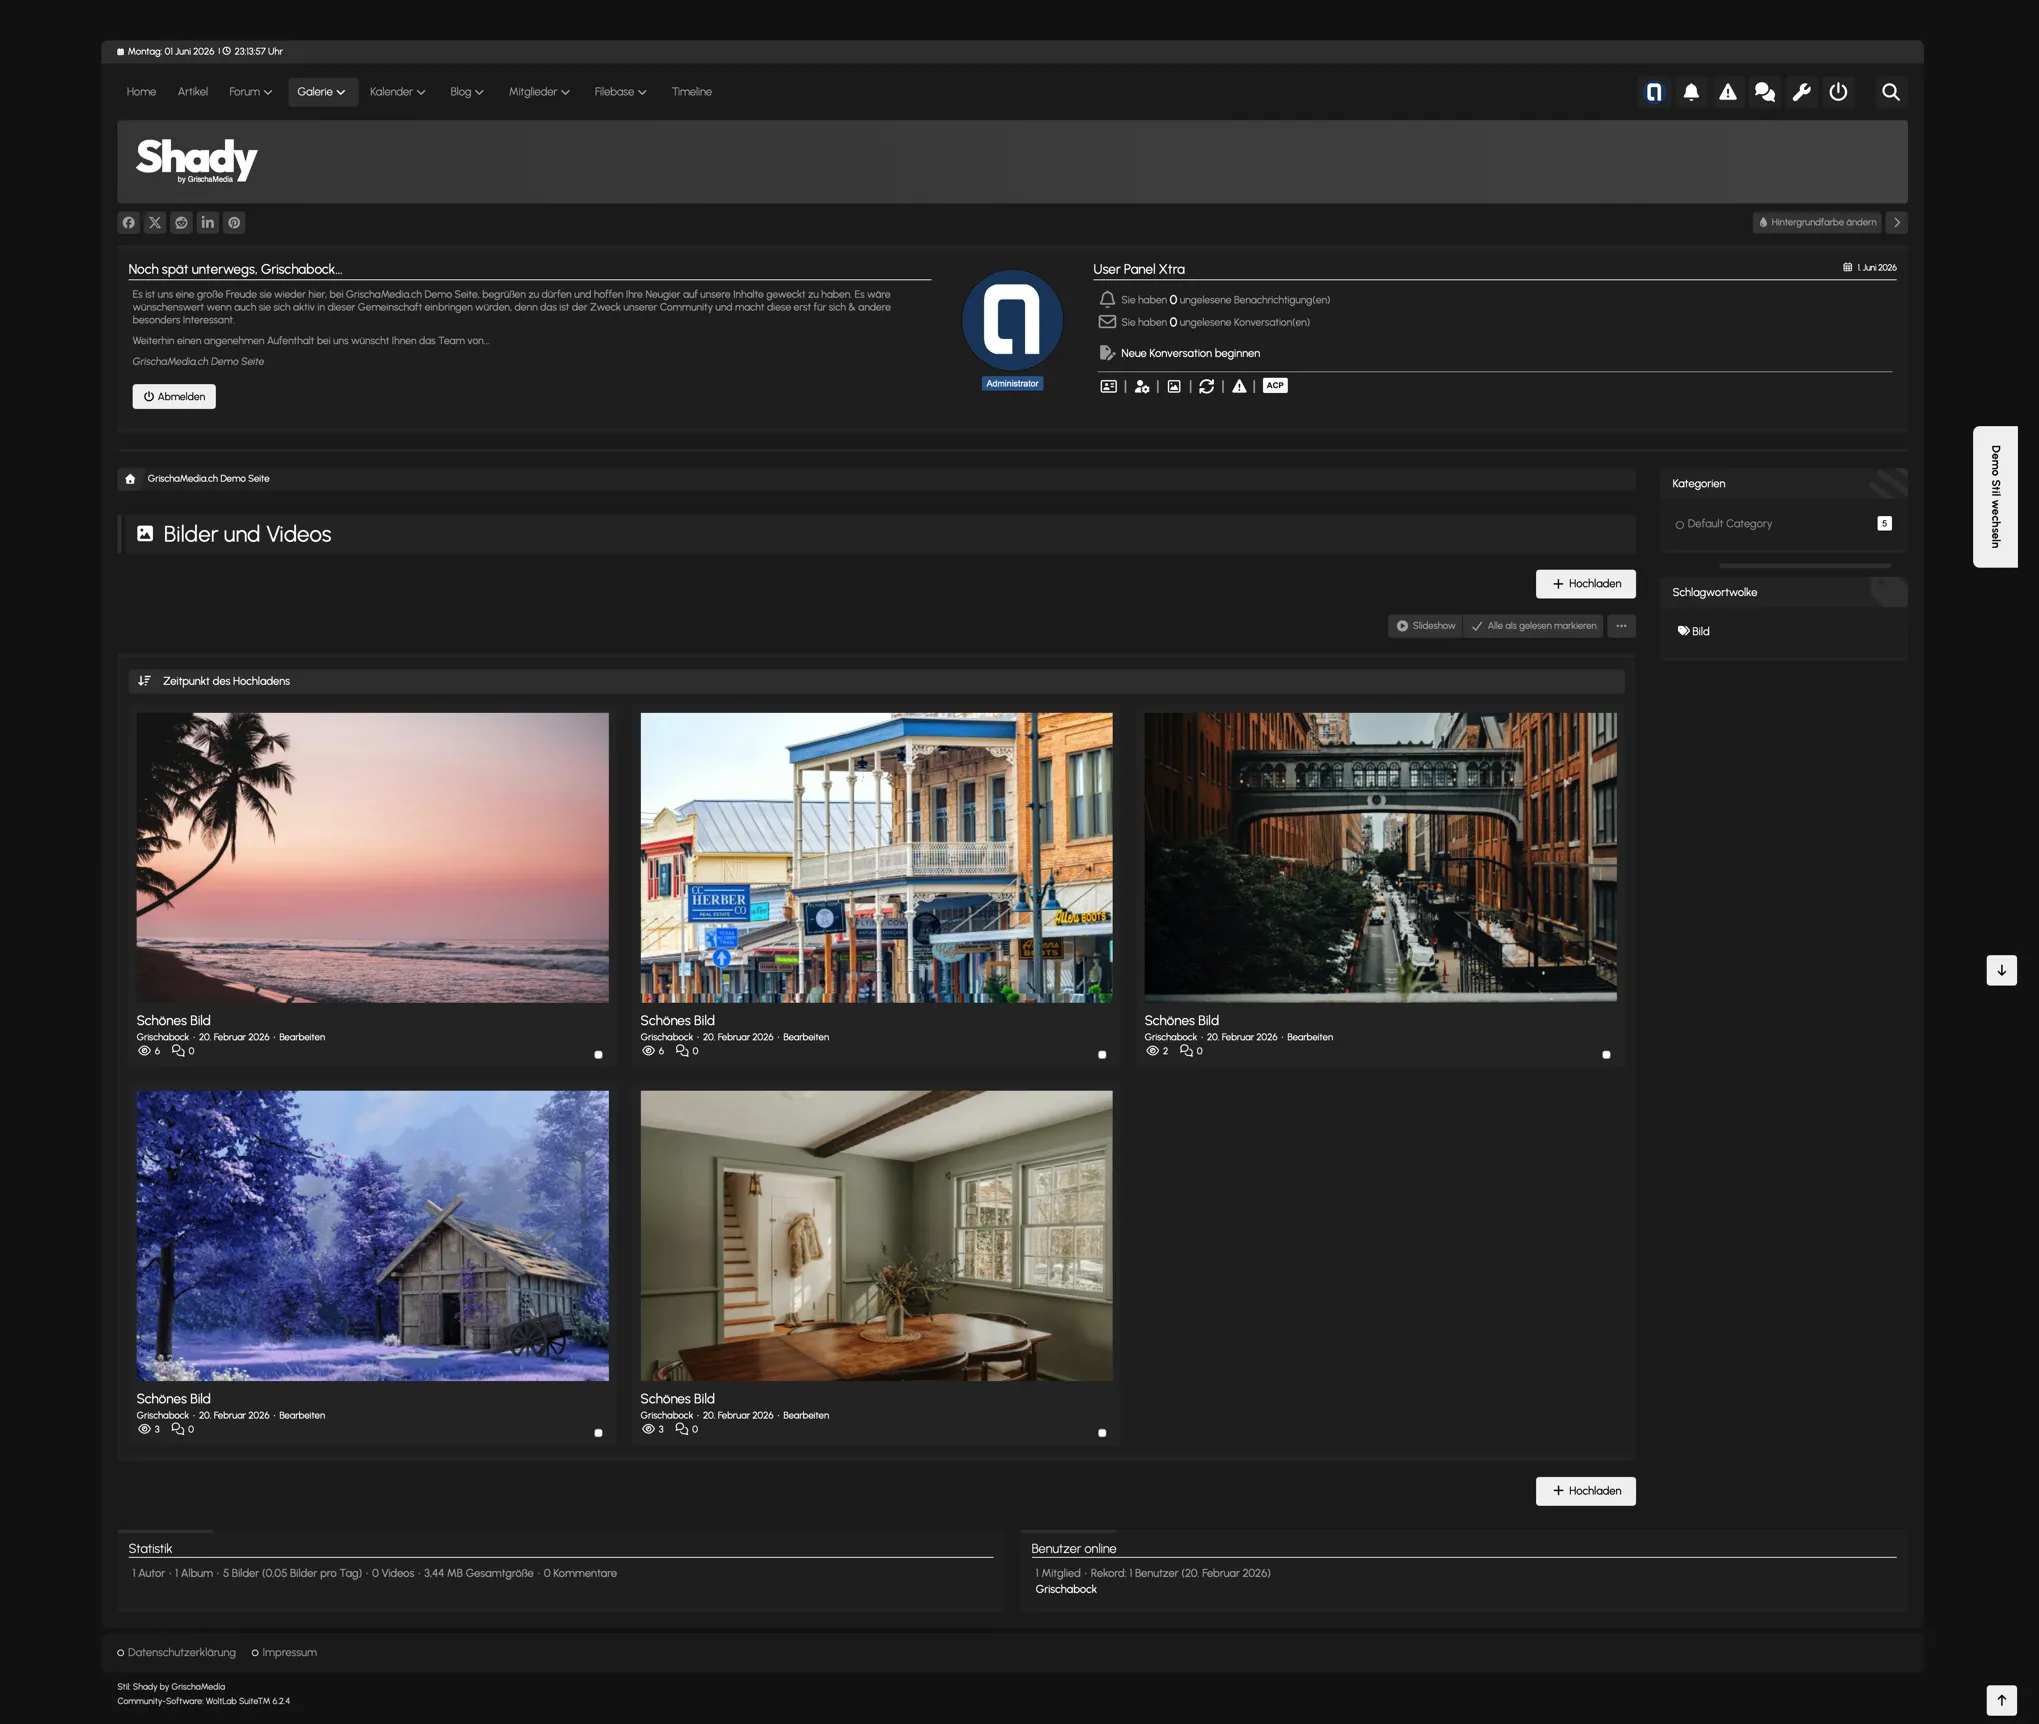Open the profile card icon in User Panel Xtra
Viewport: 2039px width, 1724px height.
tap(1108, 386)
